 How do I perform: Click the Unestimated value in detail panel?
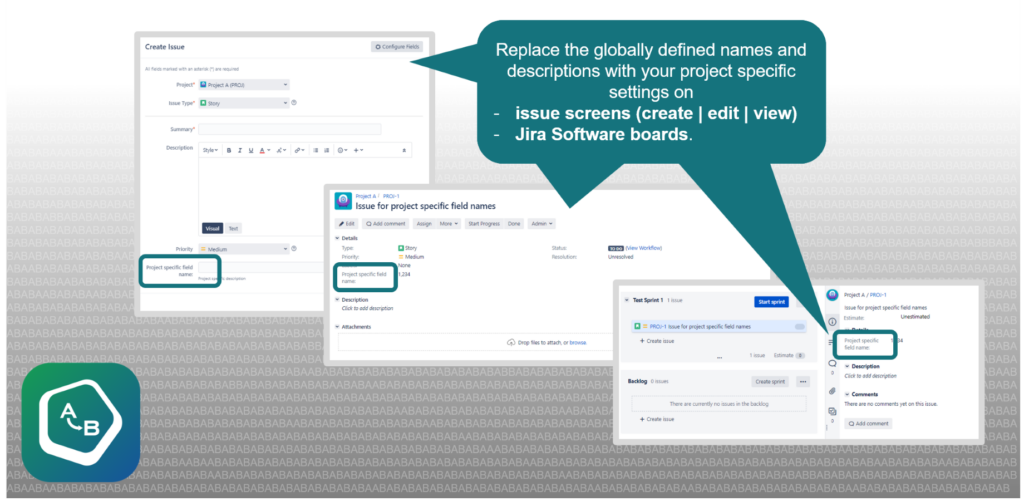[x=915, y=317]
